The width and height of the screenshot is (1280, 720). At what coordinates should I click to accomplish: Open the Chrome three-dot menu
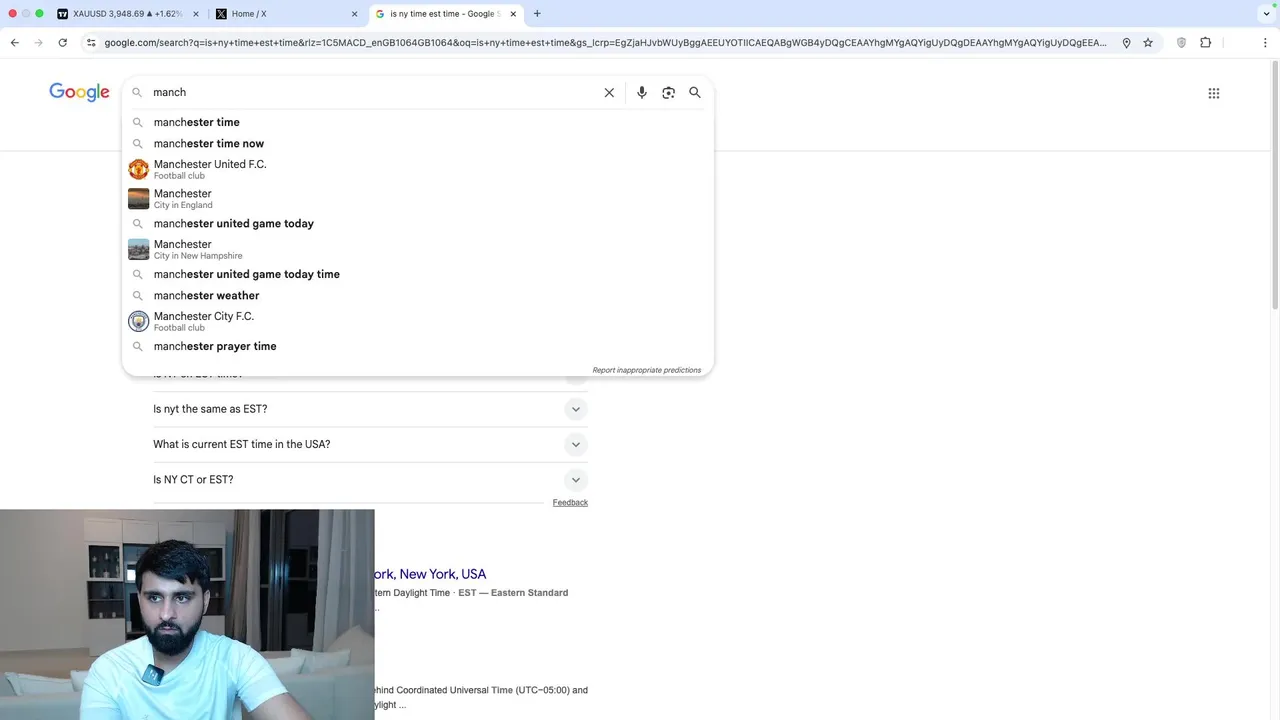tap(1265, 42)
